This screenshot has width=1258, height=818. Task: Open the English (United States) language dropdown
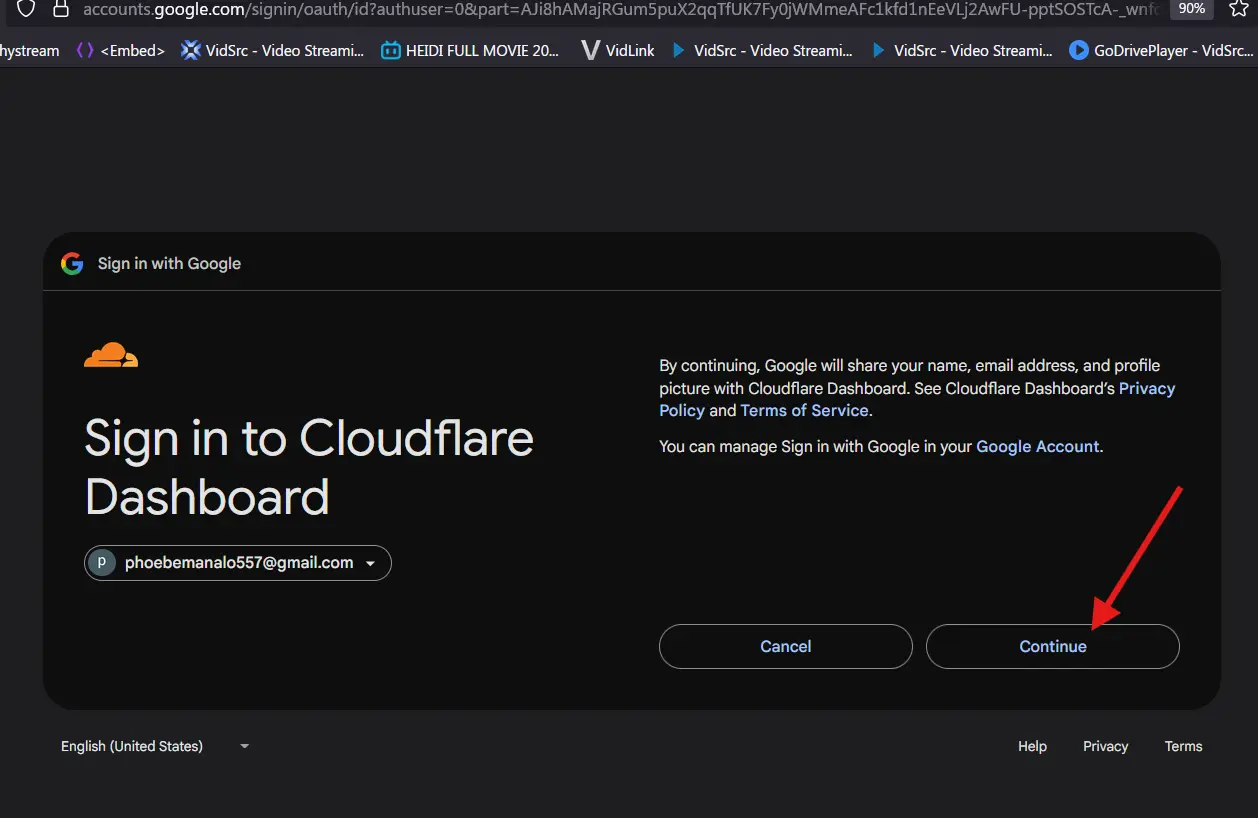tap(155, 746)
